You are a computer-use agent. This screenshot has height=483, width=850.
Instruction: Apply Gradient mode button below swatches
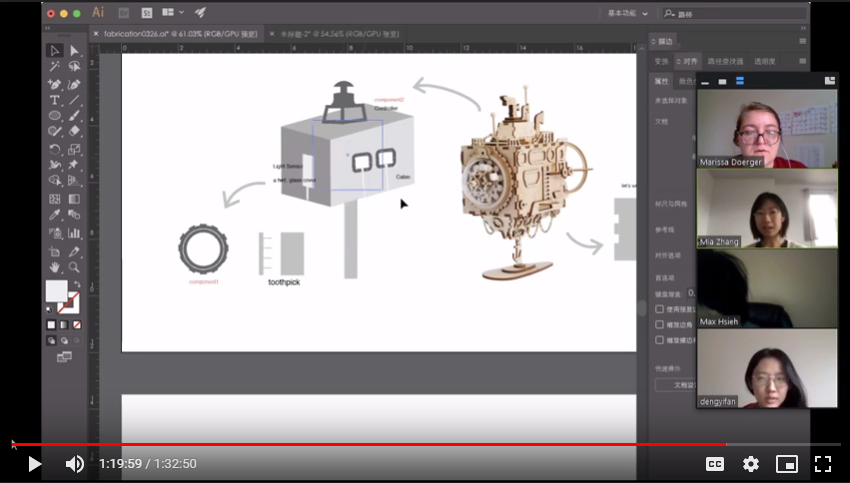pos(64,325)
